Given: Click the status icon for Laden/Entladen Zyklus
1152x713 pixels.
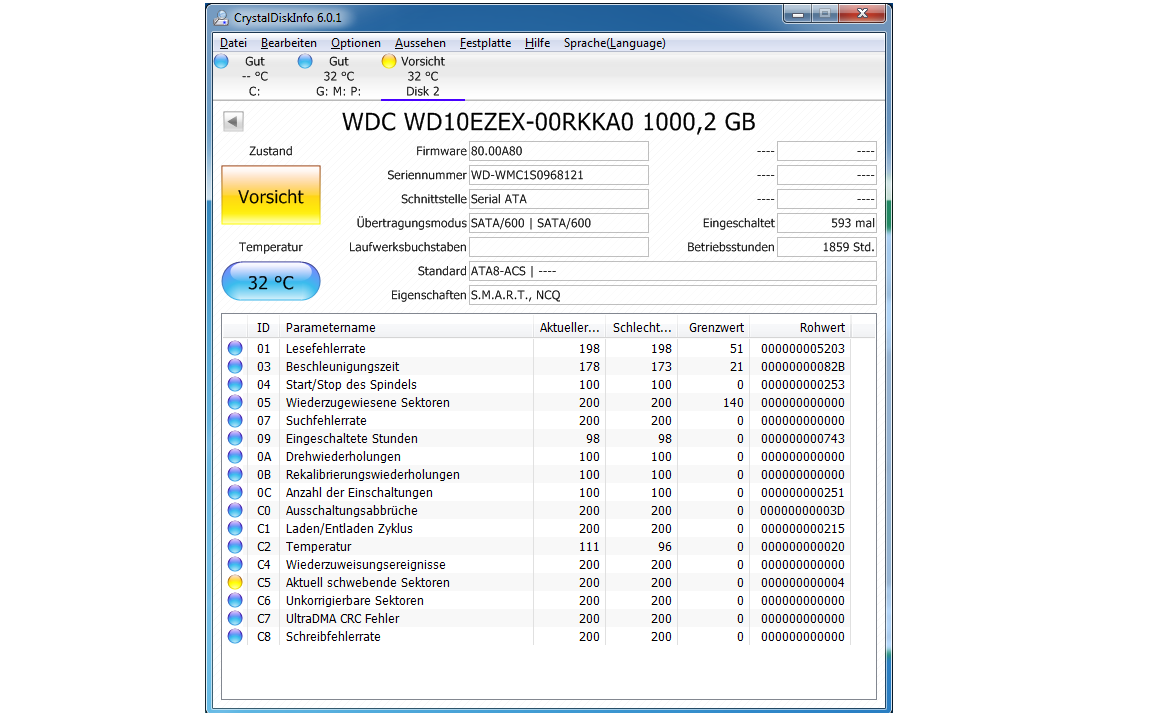Looking at the screenshot, I should 235,529.
